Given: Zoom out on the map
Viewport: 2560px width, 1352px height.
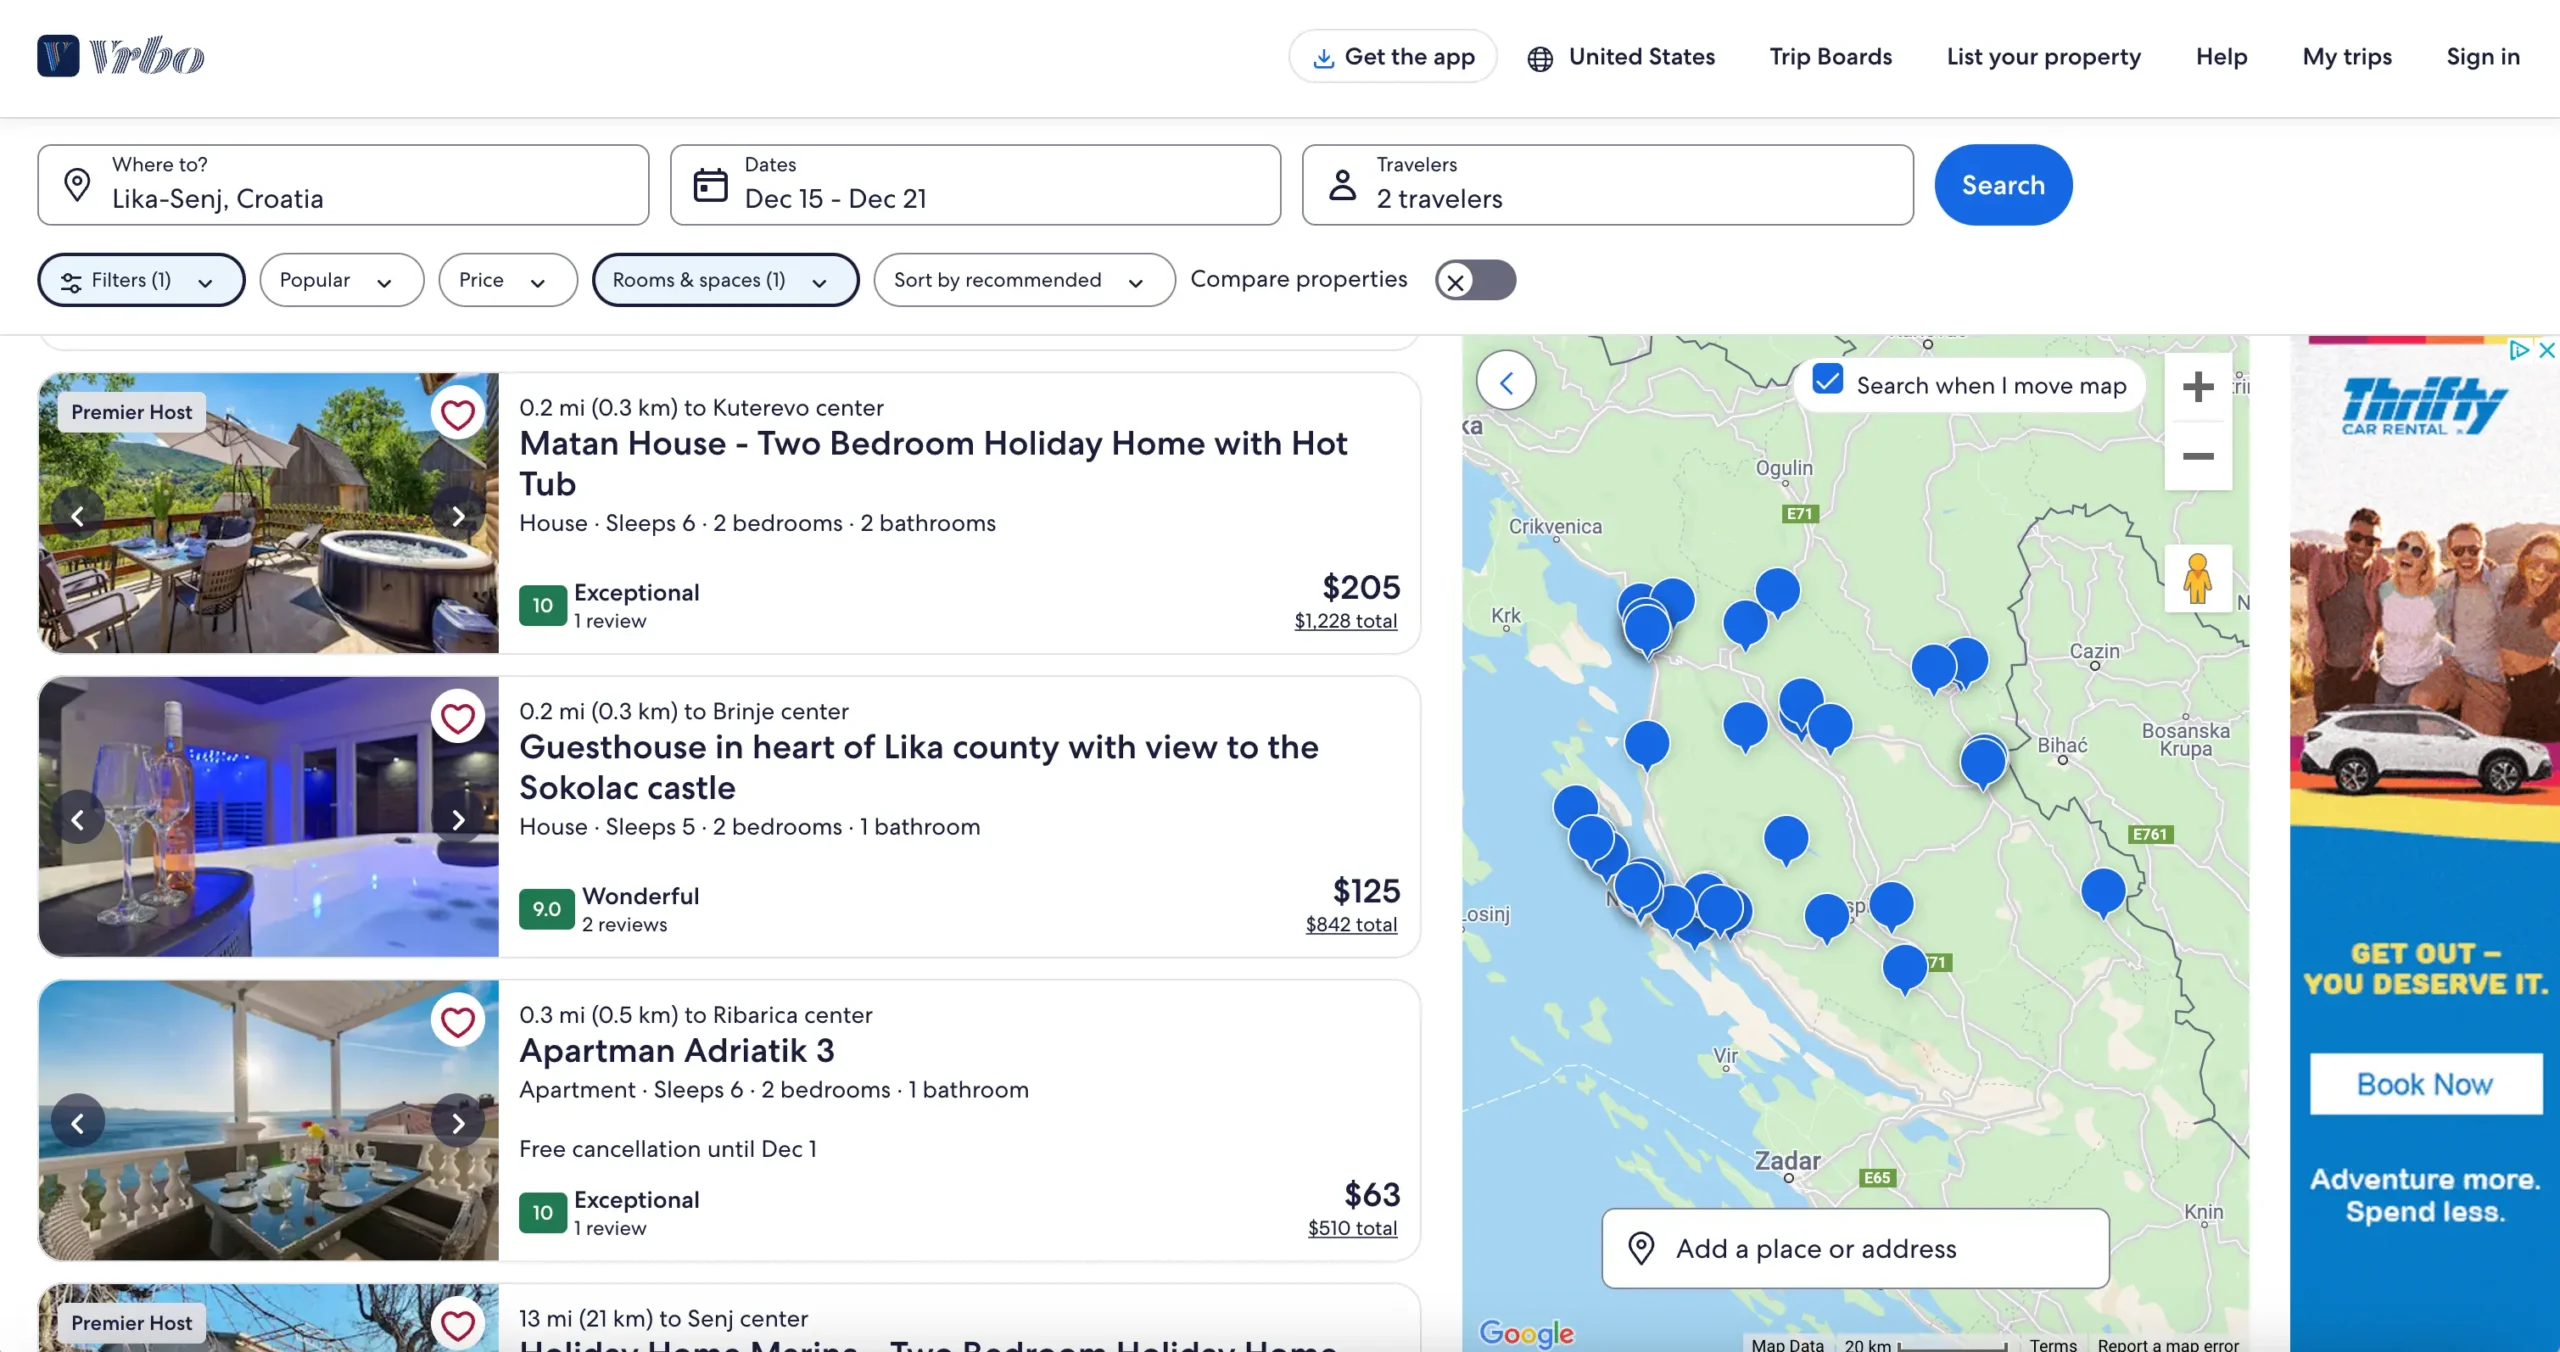Looking at the screenshot, I should [x=2197, y=456].
